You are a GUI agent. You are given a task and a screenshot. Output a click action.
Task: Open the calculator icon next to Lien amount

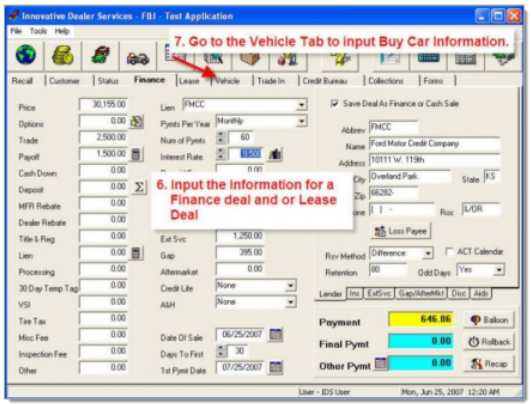(x=136, y=253)
